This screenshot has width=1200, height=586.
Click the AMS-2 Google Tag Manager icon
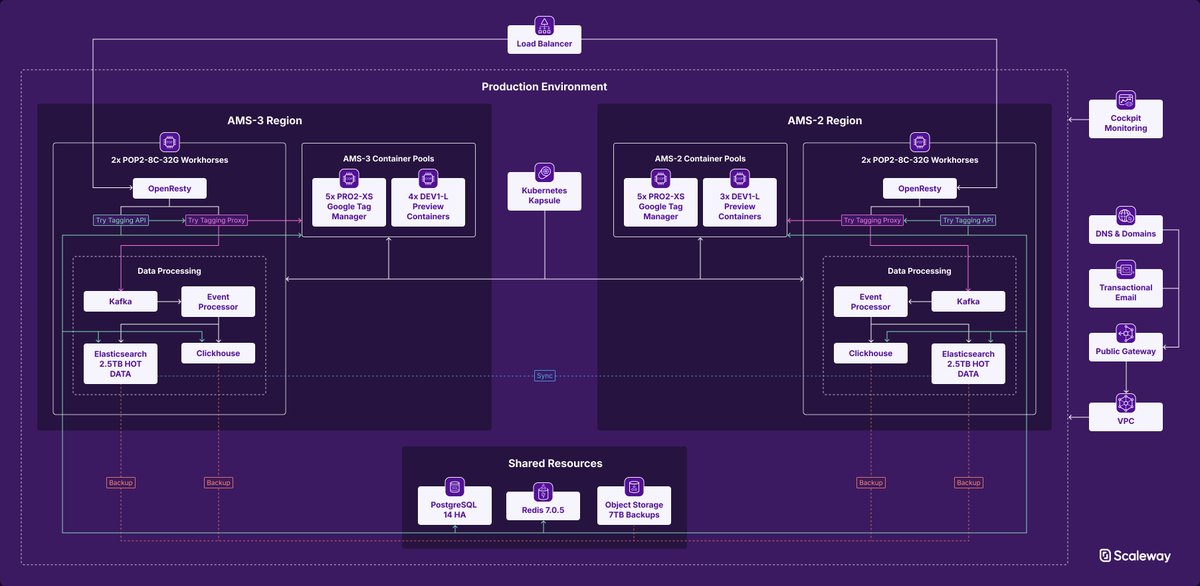coord(661,179)
